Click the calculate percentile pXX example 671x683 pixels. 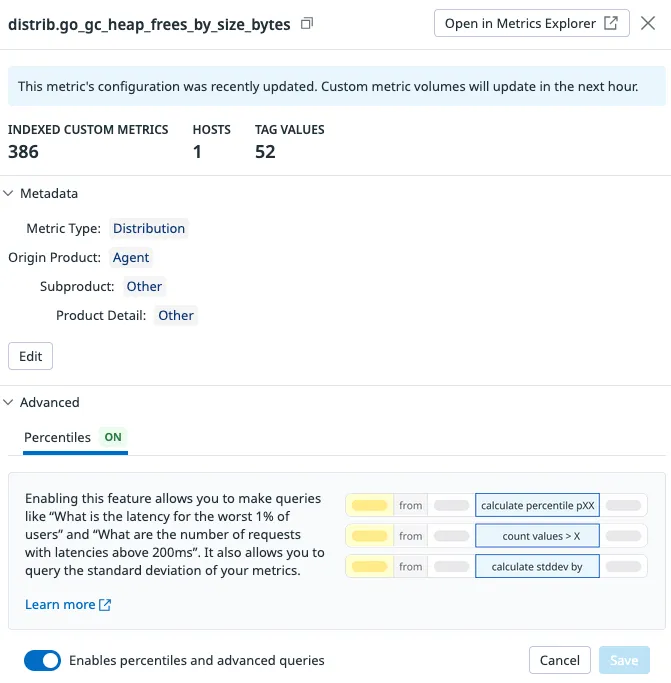tap(537, 506)
